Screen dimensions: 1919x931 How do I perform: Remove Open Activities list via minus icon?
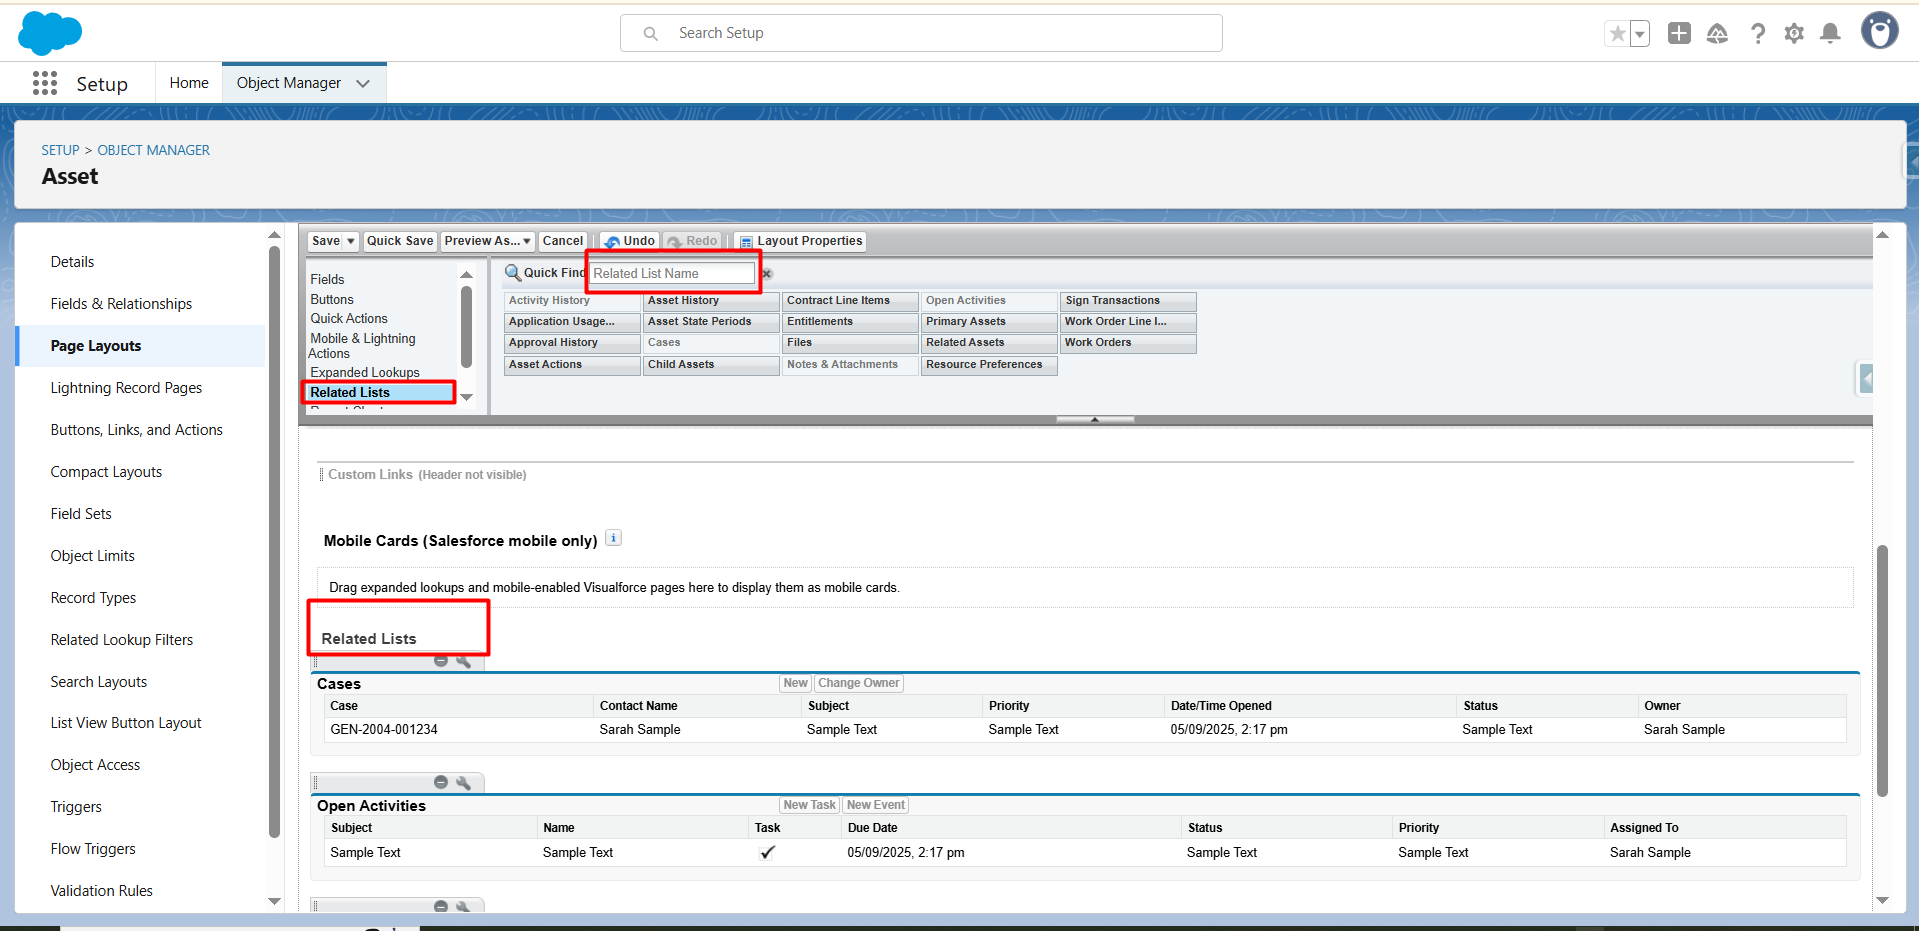point(441,782)
